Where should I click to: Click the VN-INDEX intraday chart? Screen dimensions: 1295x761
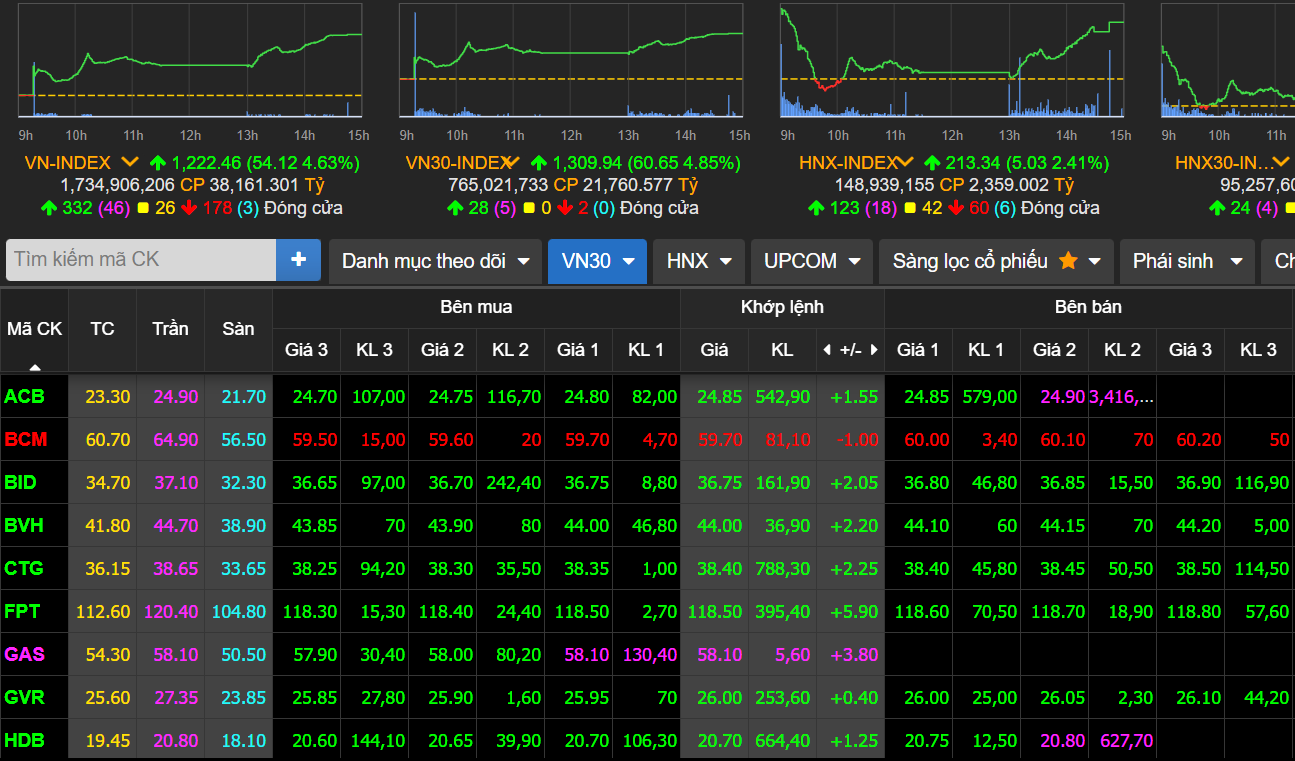(190, 62)
